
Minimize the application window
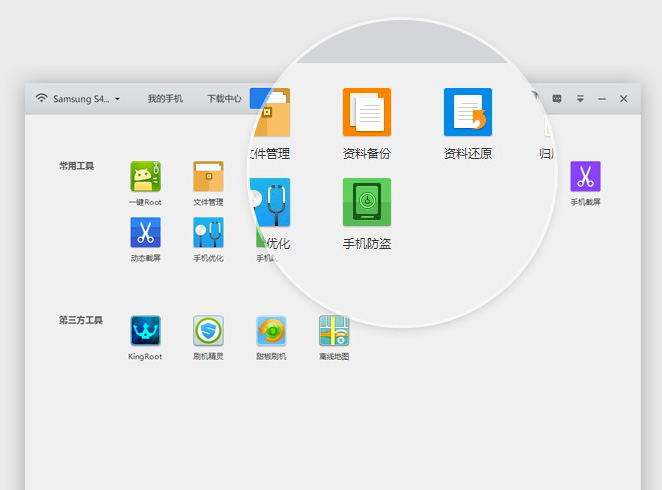pyautogui.click(x=602, y=99)
